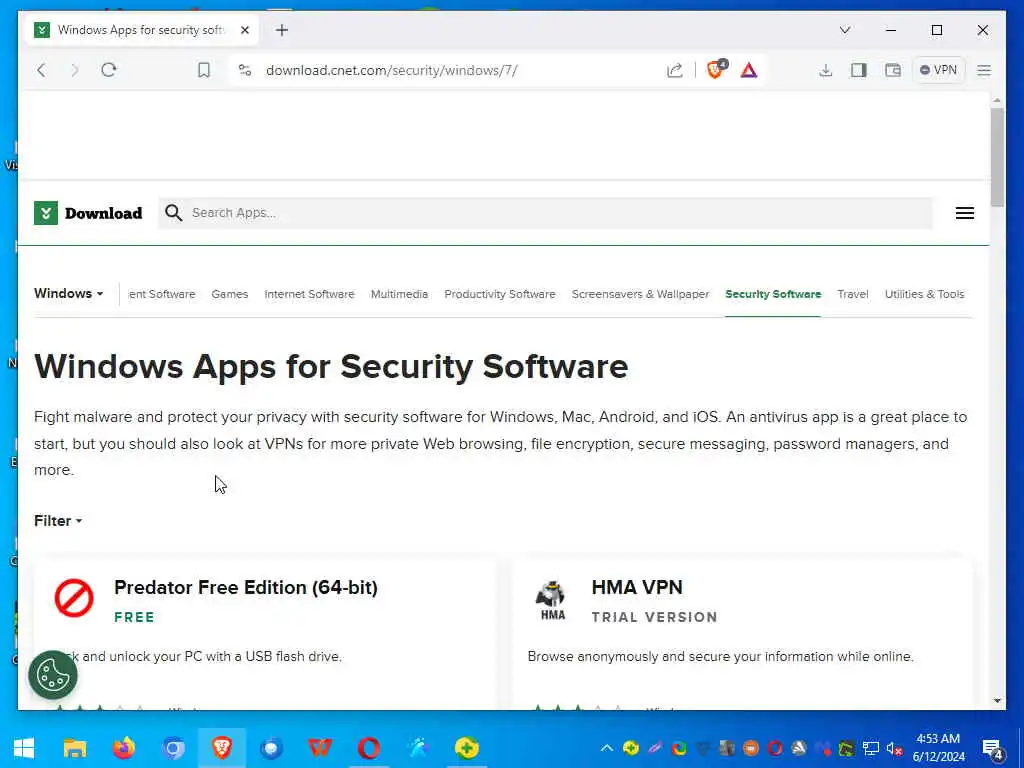Viewport: 1024px width, 768px height.
Task: Open Brave main hamburger menu
Action: [984, 70]
